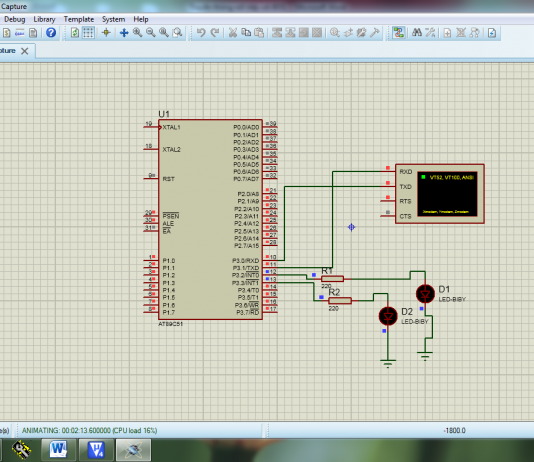Screen dimensions: 534x462
Task: Click the Block Rotate icon
Action: tap(303, 33)
